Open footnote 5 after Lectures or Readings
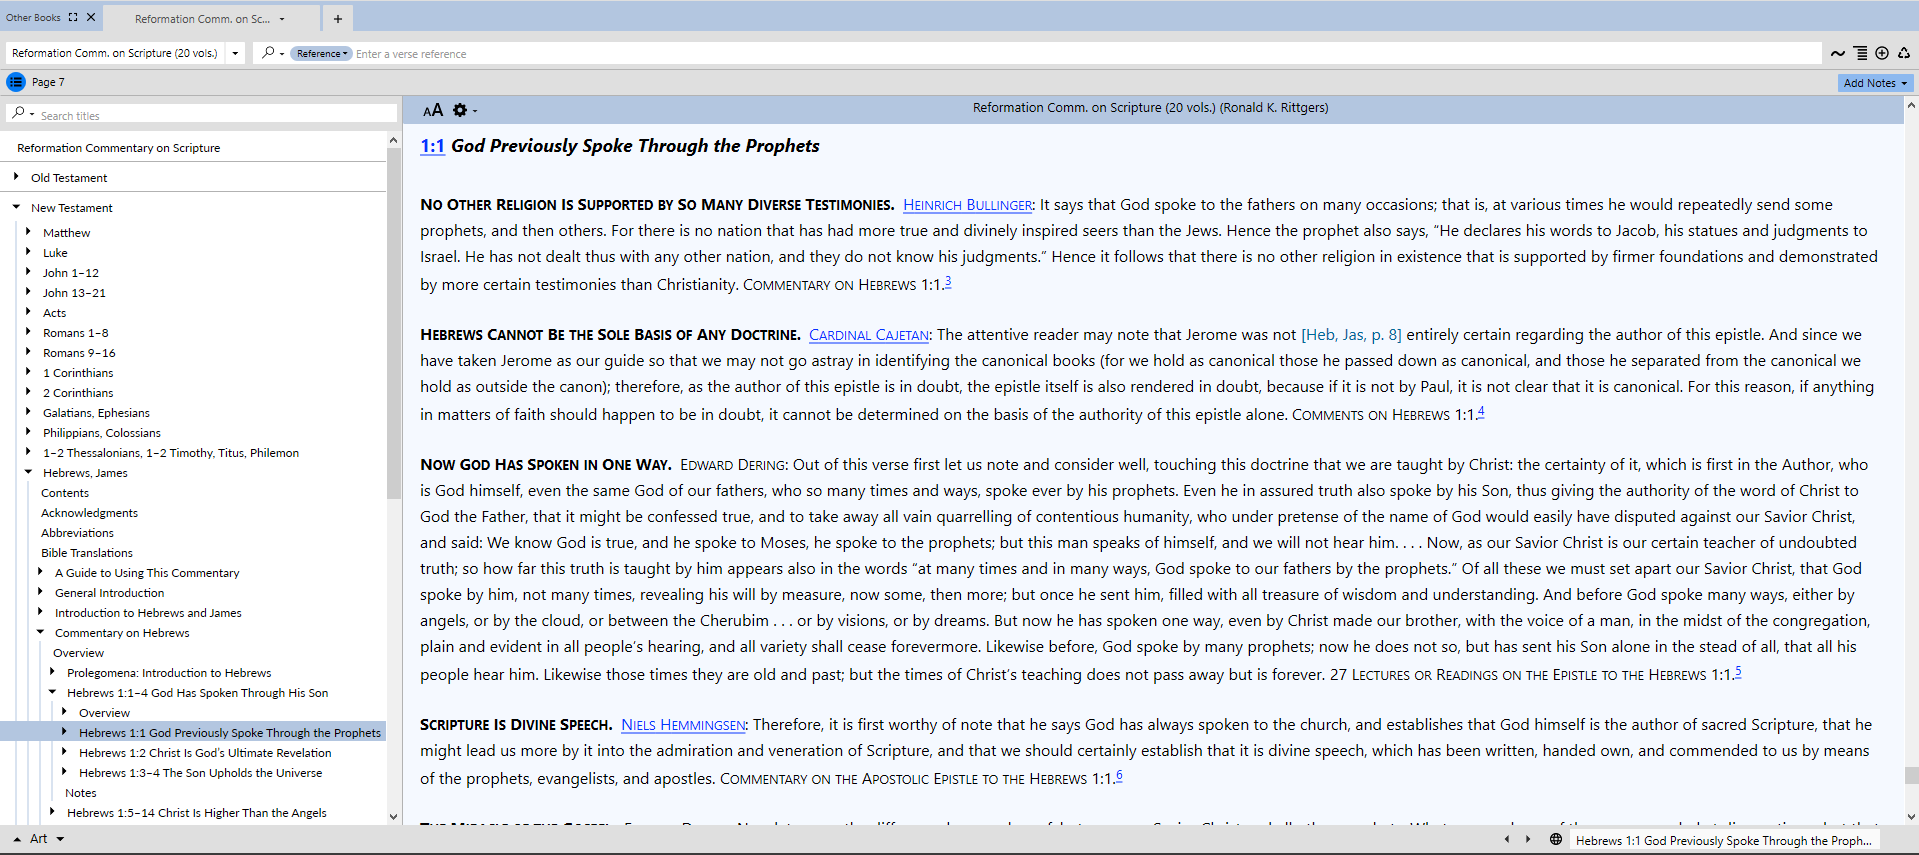Image resolution: width=1919 pixels, height=855 pixels. click(1738, 672)
